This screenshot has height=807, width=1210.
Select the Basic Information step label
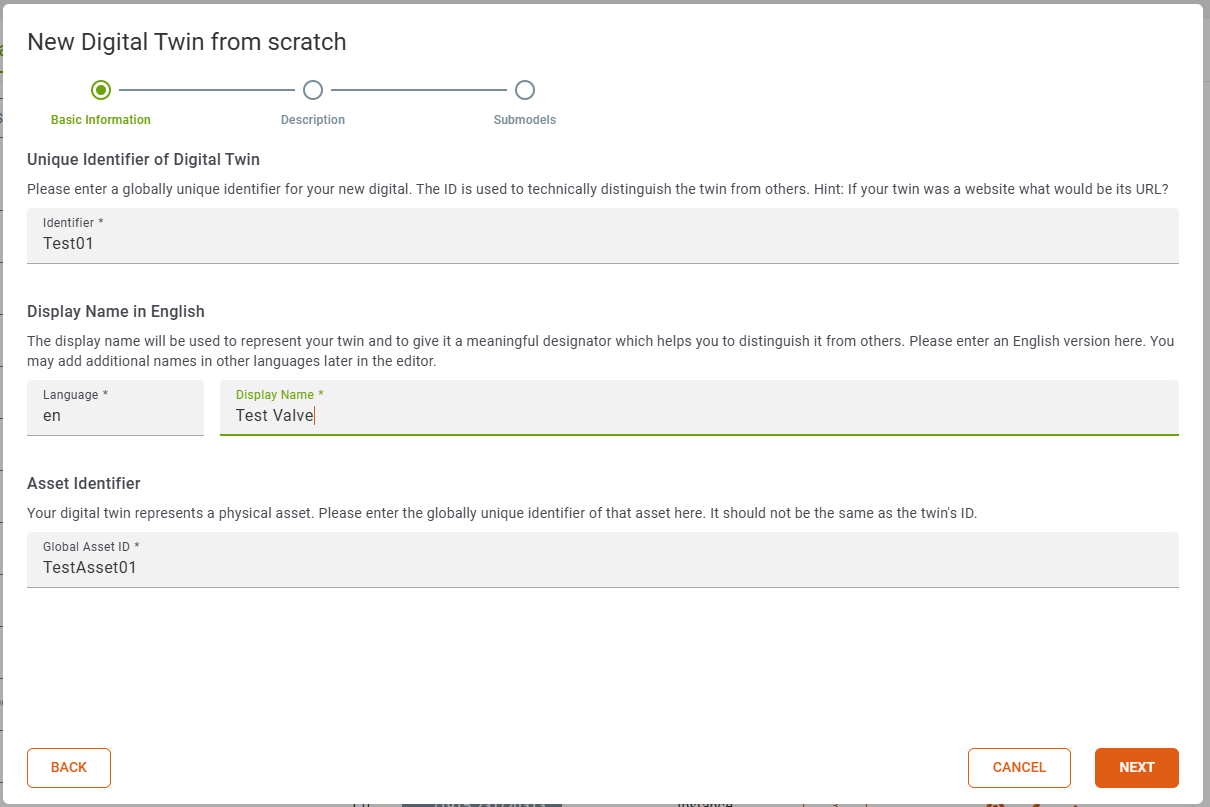[101, 120]
